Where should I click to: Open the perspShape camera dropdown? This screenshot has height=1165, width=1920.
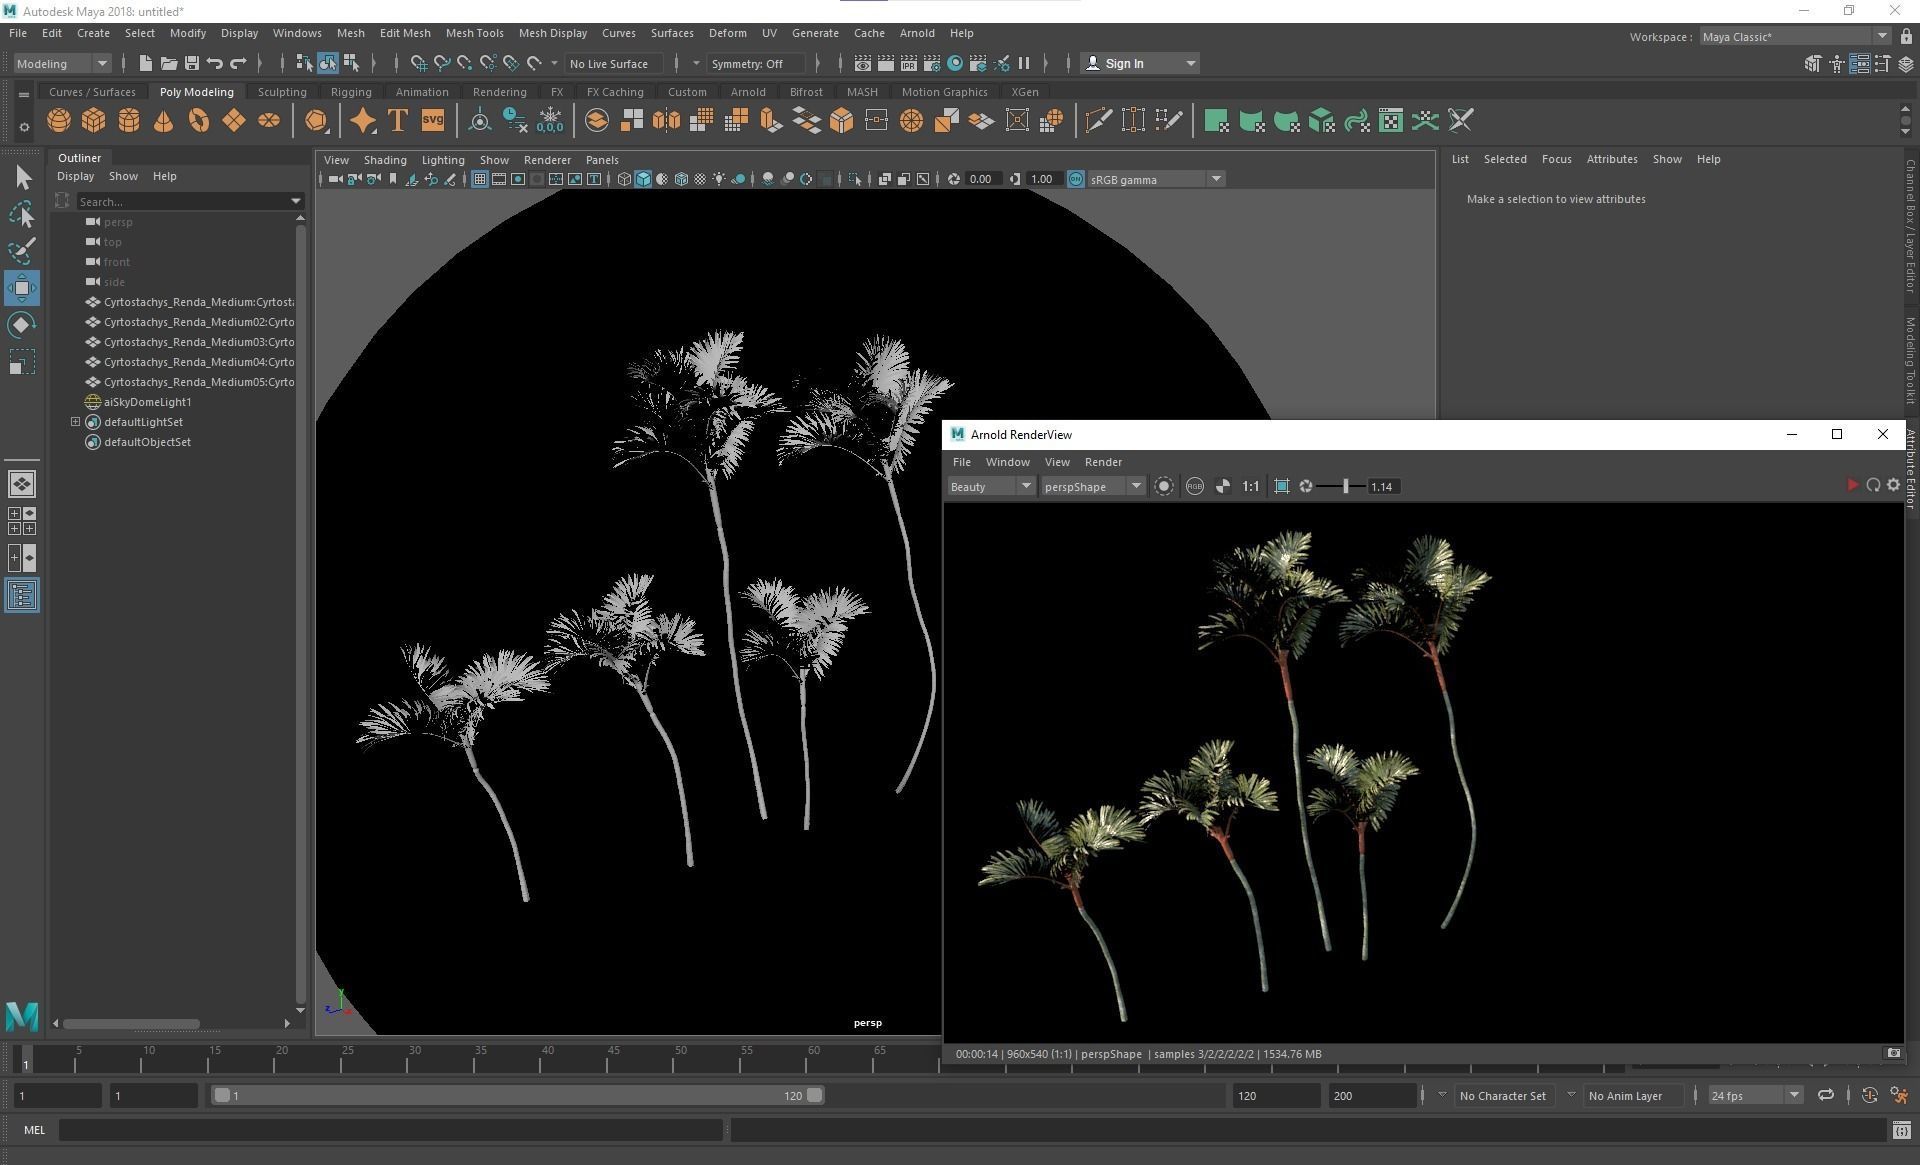point(1092,486)
